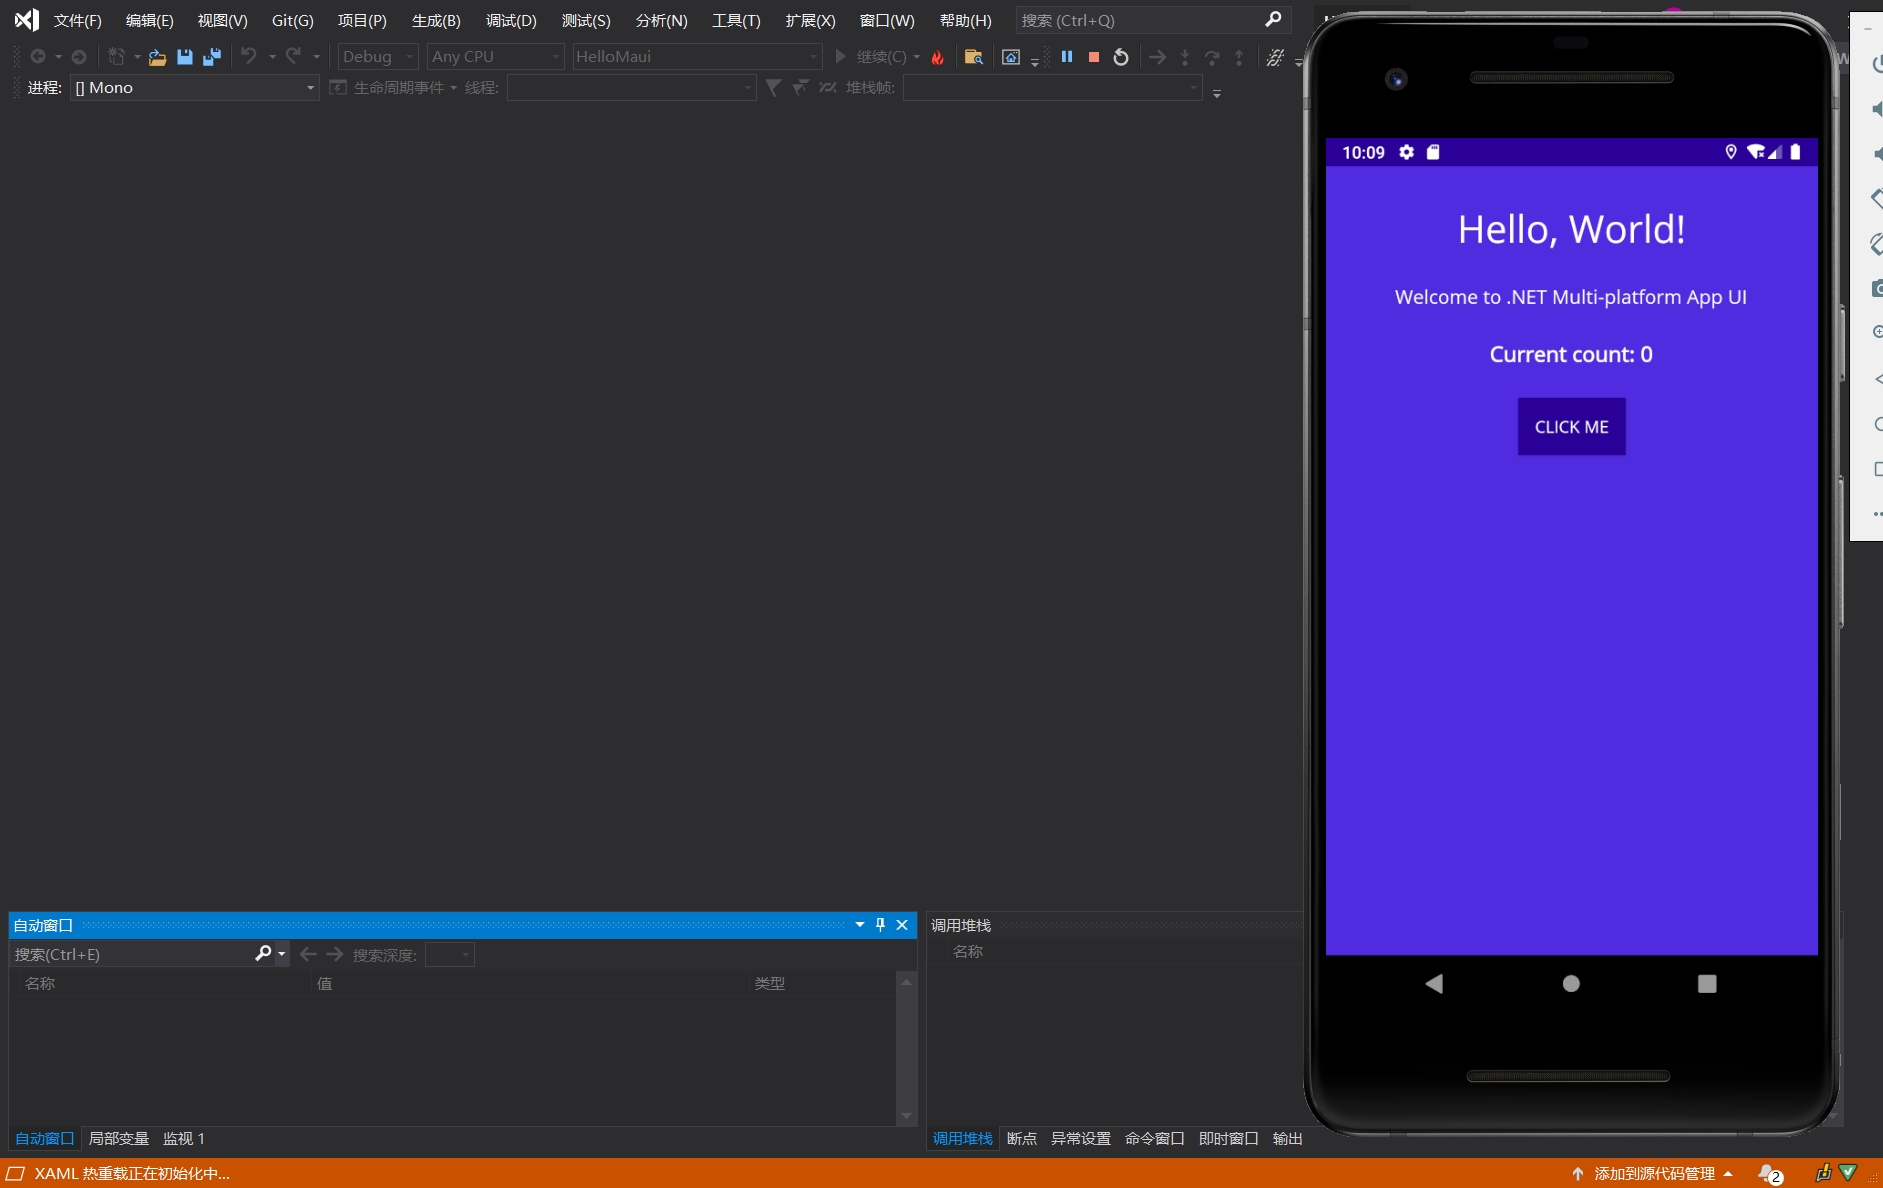Restart the debugging session
The width and height of the screenshot is (1883, 1188).
1121,57
